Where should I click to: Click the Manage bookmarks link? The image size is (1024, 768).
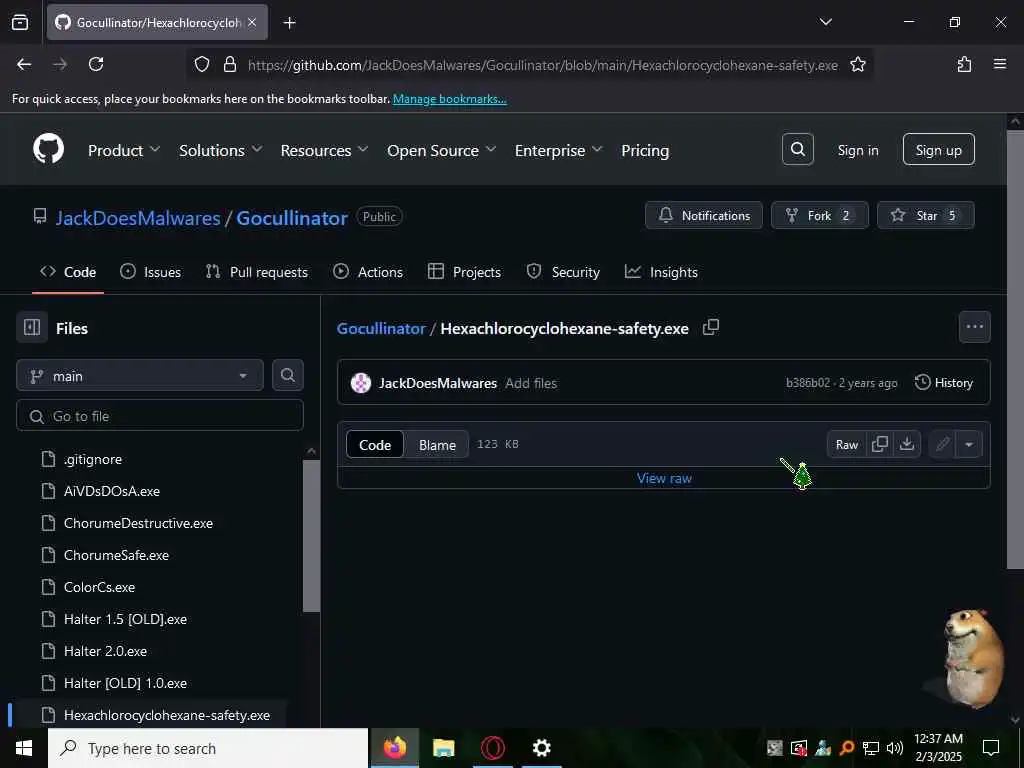pos(449,99)
